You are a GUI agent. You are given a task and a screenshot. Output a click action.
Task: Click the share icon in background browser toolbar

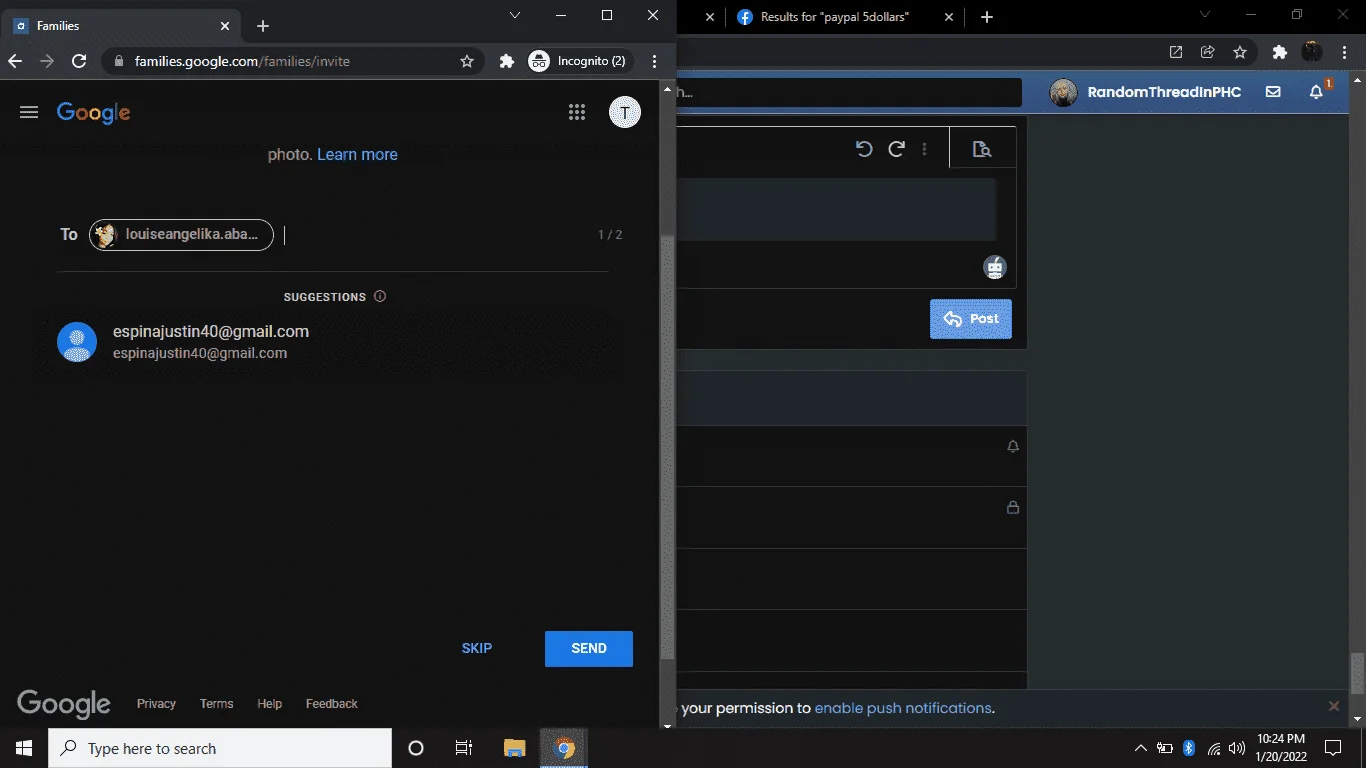coord(1208,52)
